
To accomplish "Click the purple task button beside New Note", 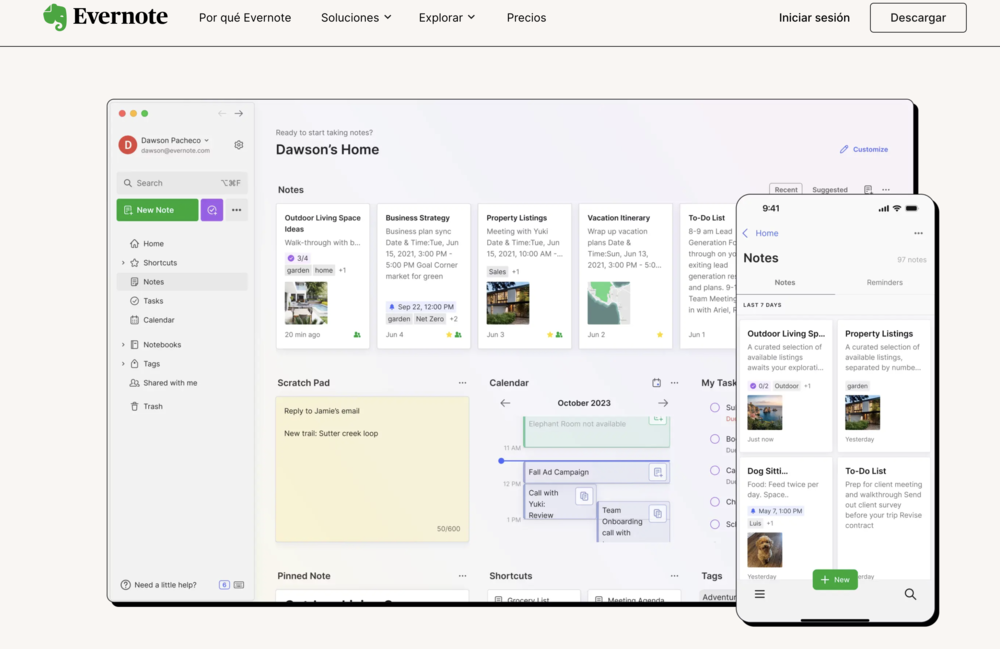I will point(211,210).
